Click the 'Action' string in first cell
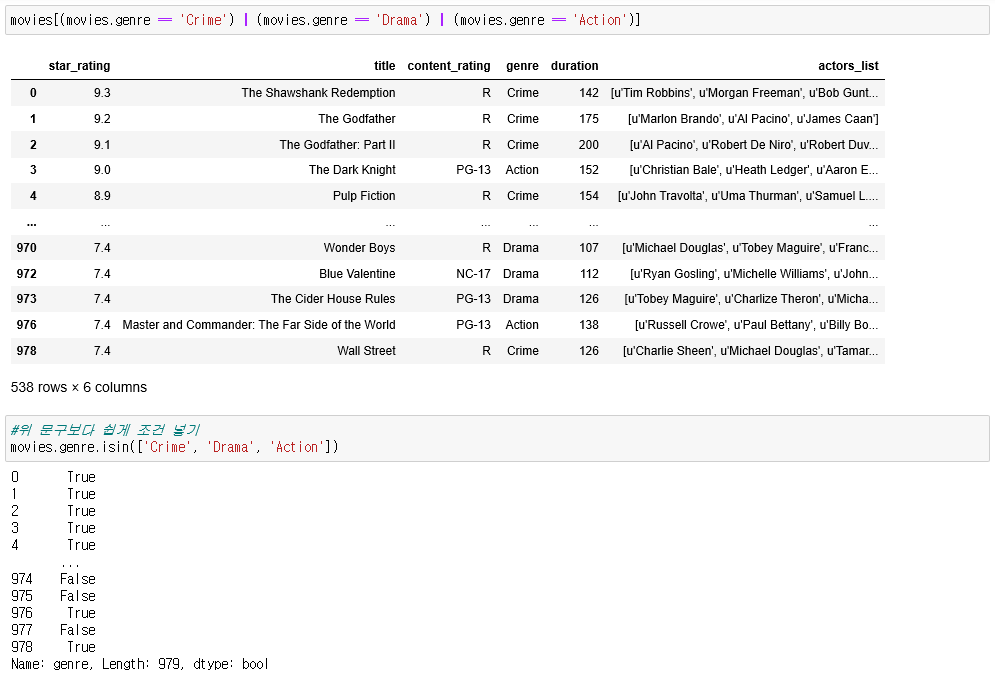 600,20
